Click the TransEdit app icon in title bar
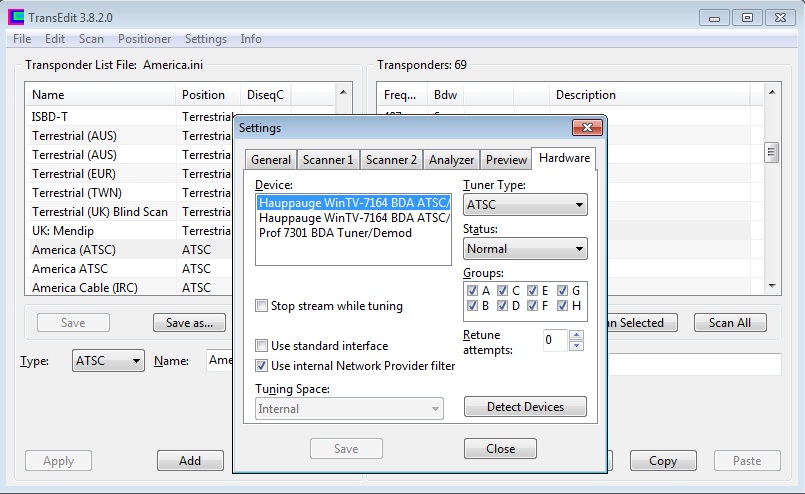The height and width of the screenshot is (494, 805). coord(16,17)
